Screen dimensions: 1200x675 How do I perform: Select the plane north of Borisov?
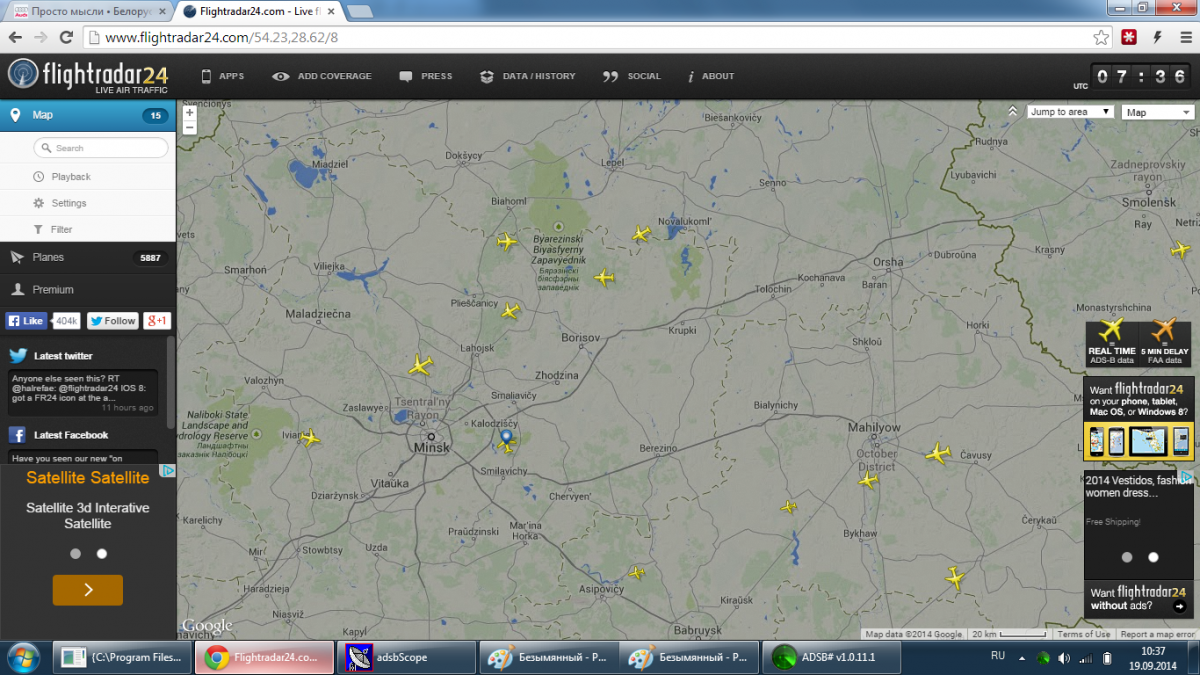tap(604, 277)
